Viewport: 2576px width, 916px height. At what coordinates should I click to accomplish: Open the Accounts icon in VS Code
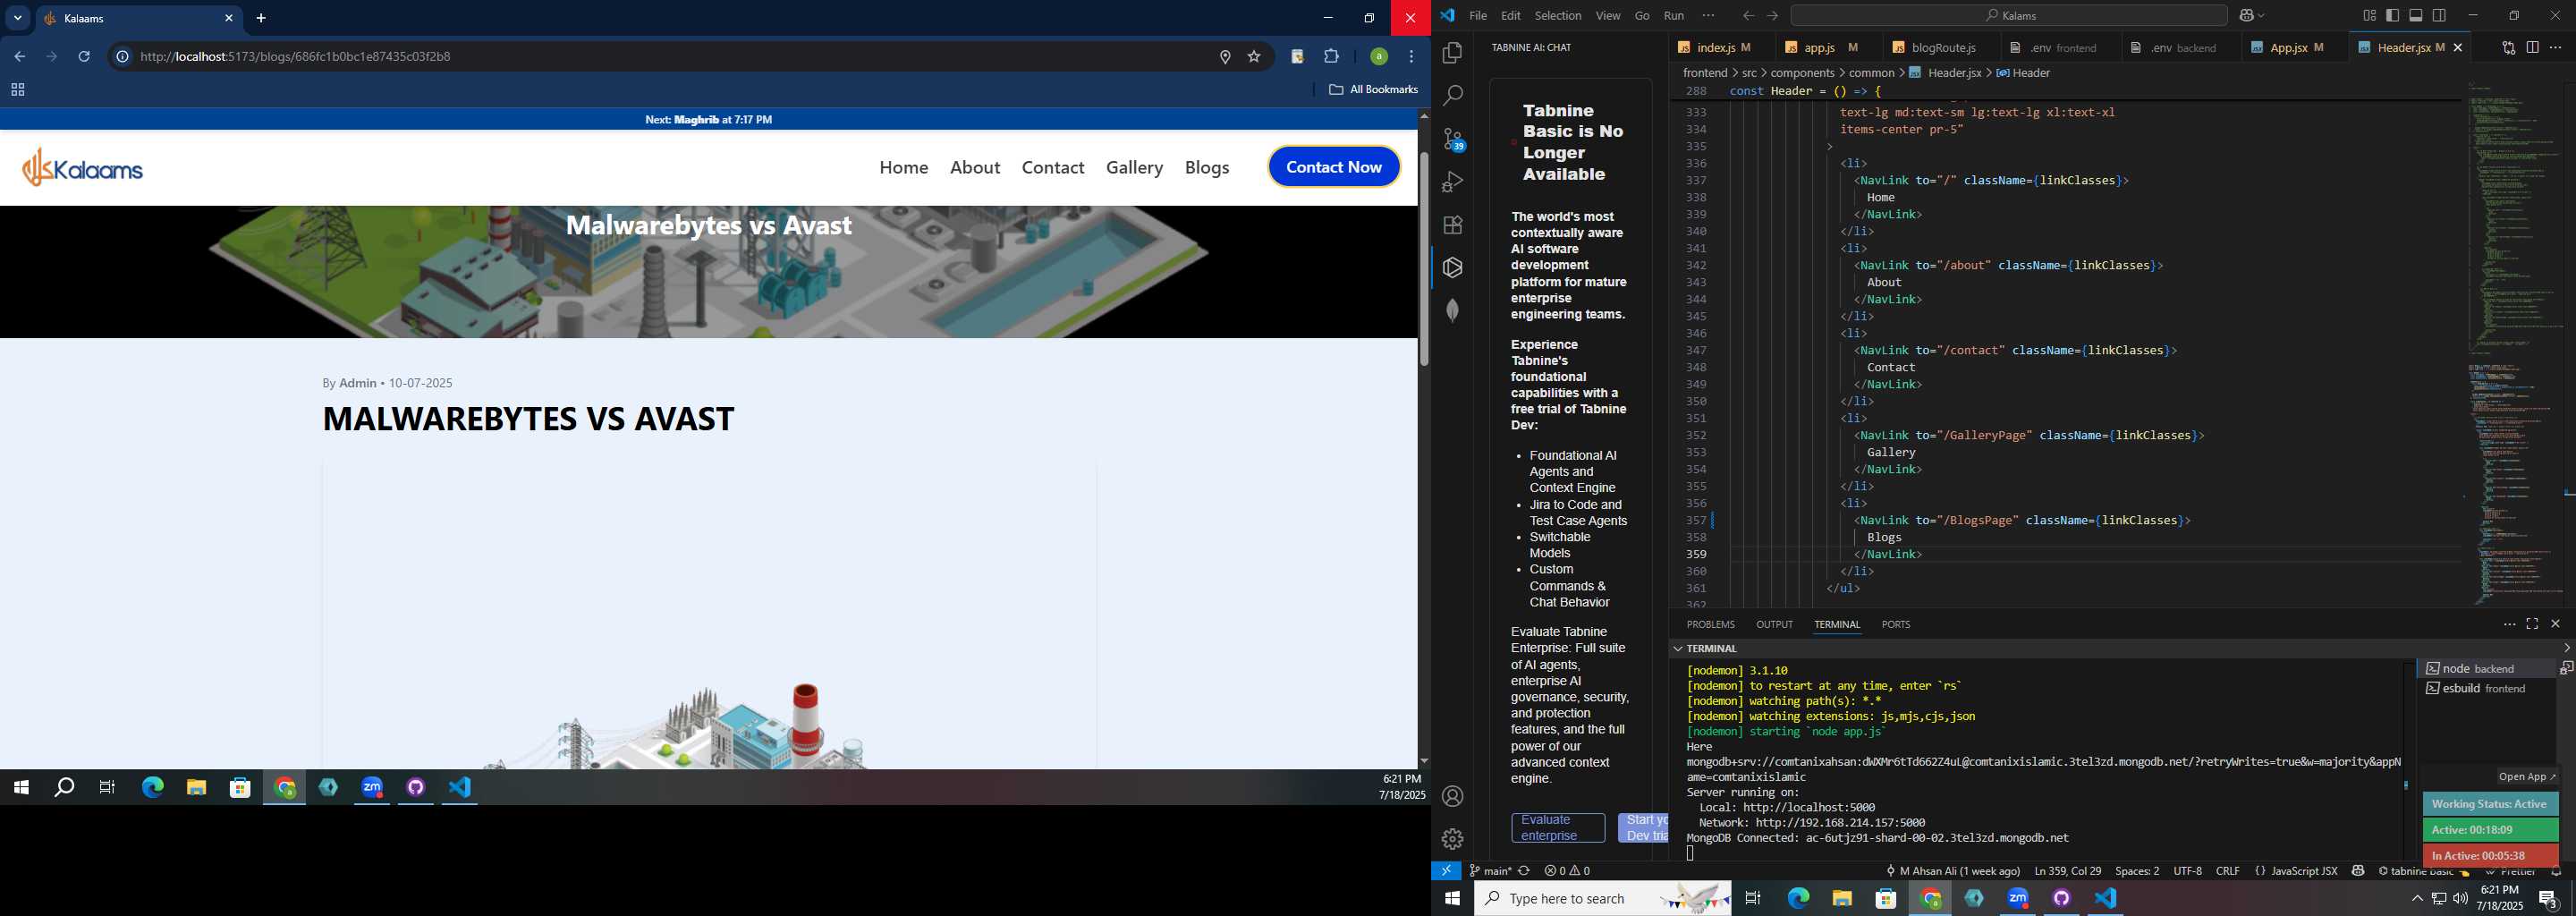pyautogui.click(x=1453, y=796)
